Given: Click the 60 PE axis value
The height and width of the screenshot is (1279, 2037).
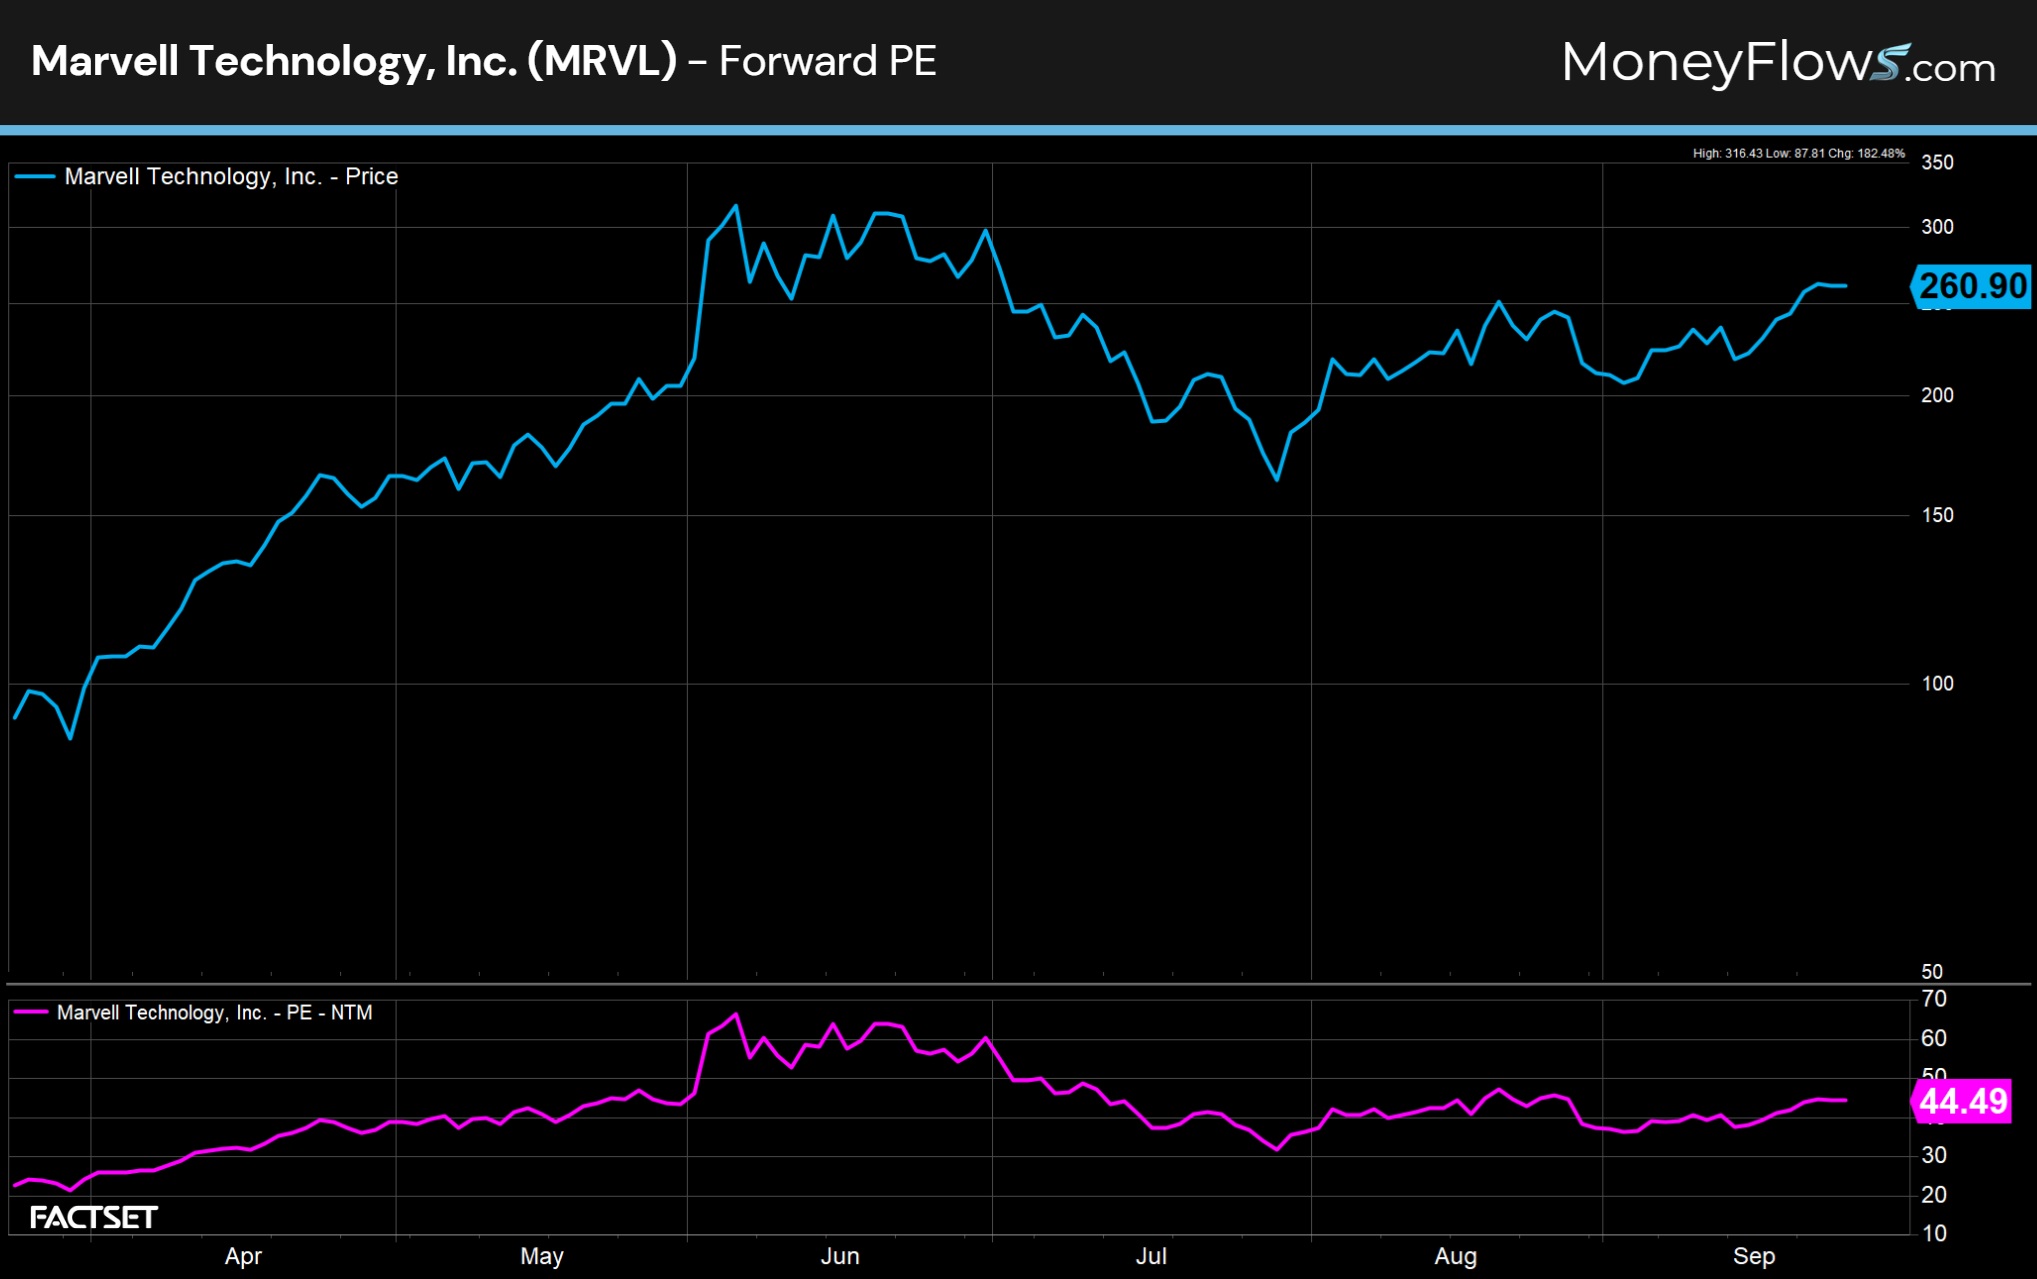Looking at the screenshot, I should click(1934, 1038).
